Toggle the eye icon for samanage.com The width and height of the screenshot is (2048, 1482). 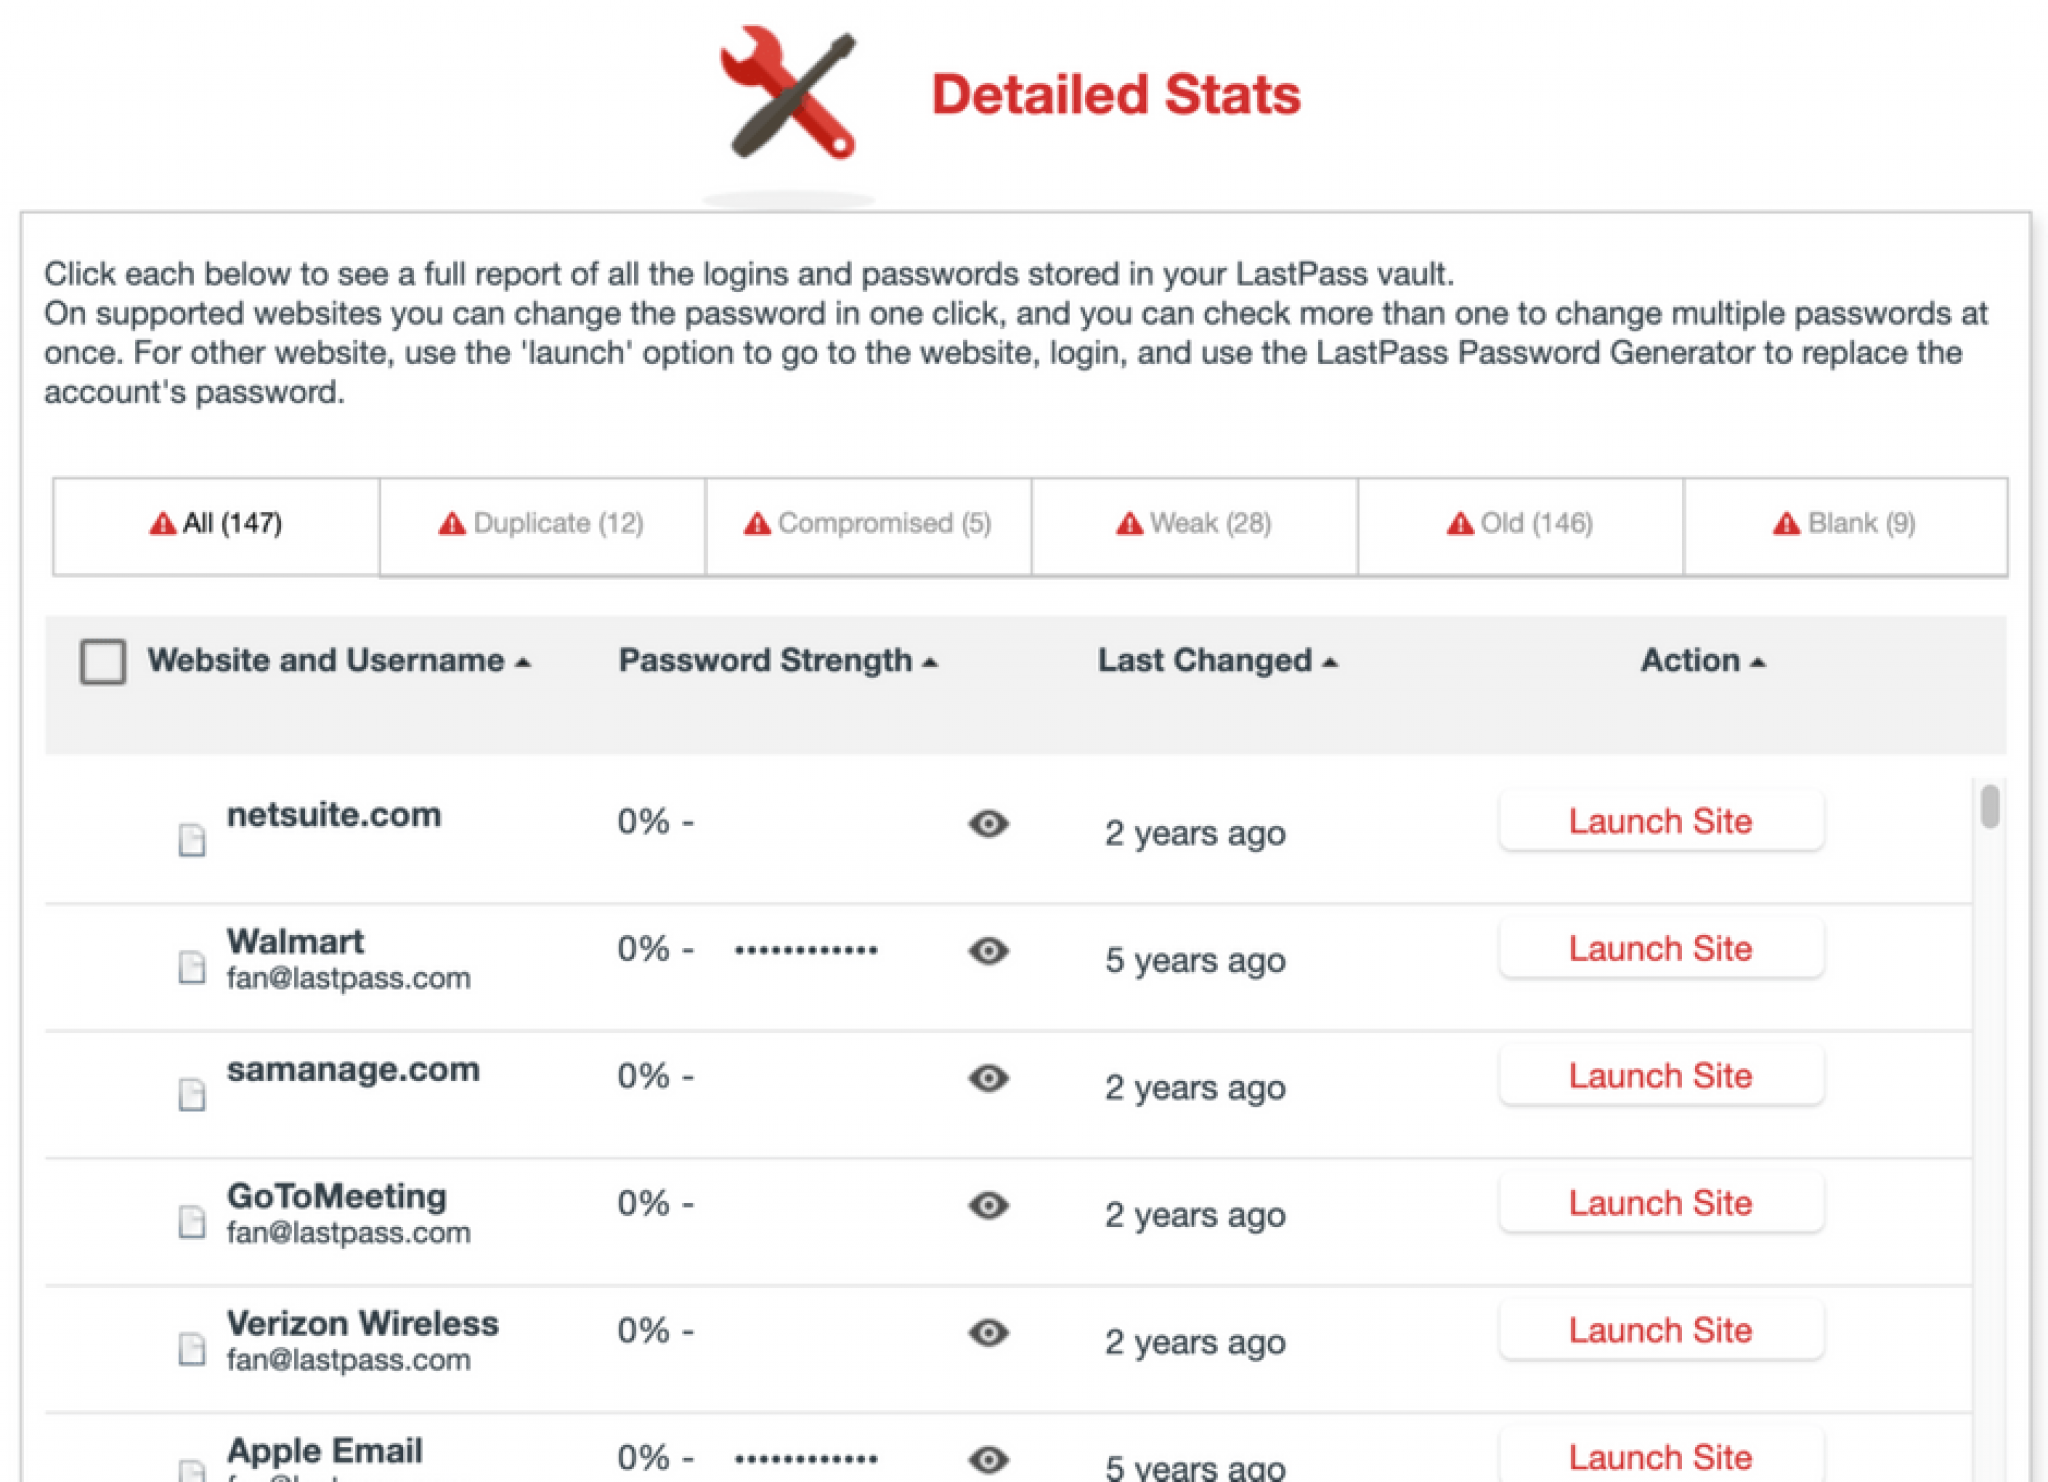[988, 1080]
